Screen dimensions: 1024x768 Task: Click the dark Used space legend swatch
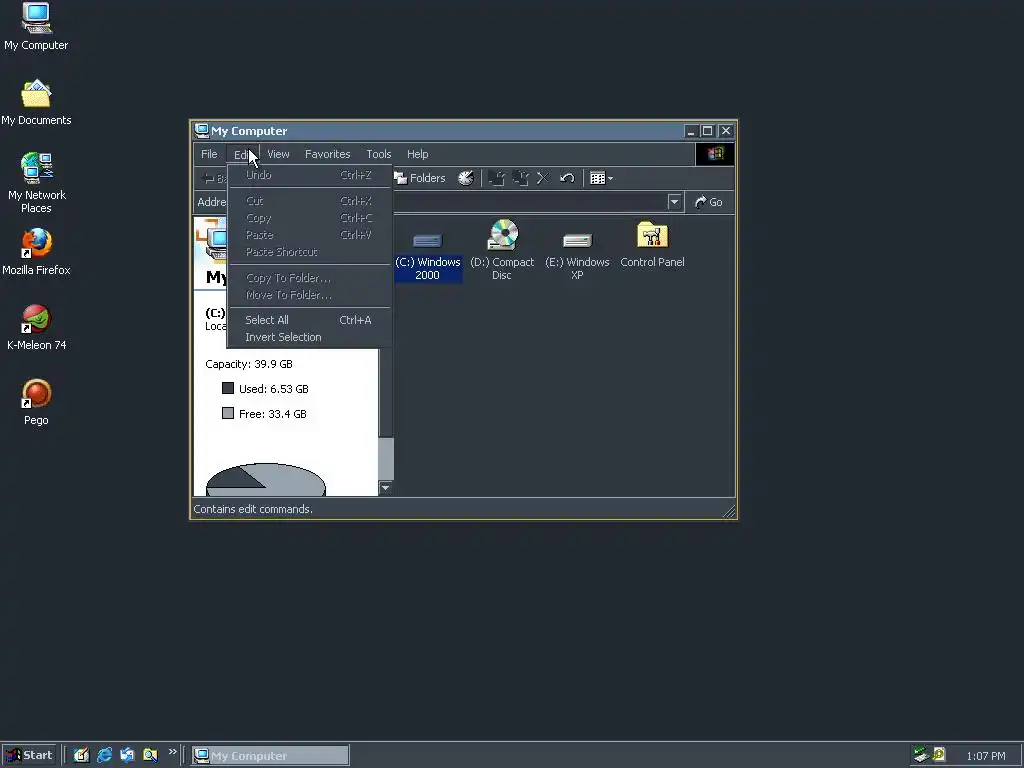pyautogui.click(x=228, y=388)
